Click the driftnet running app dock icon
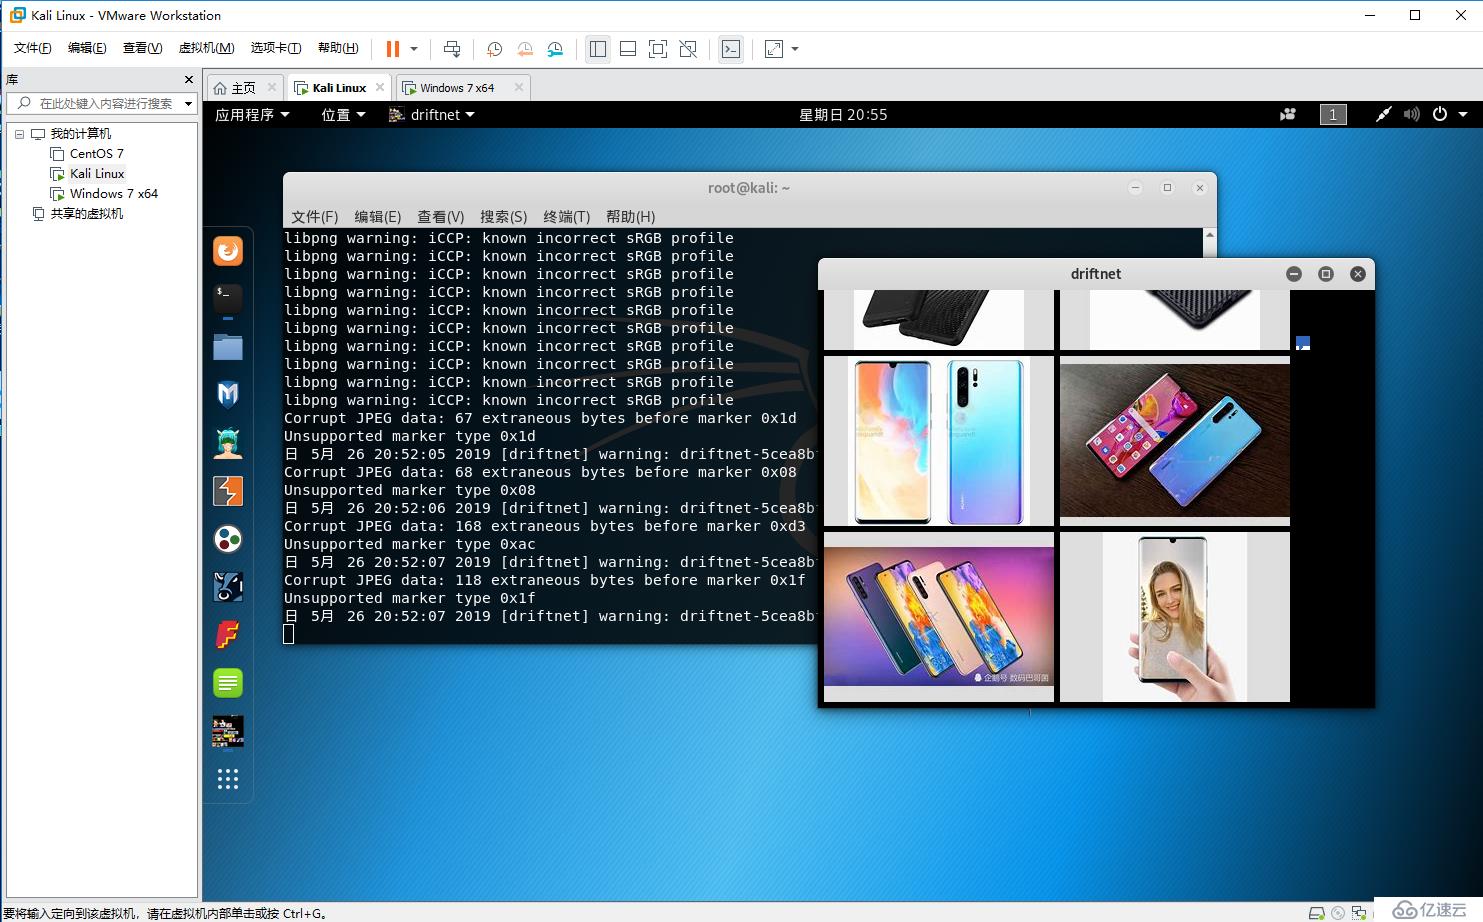Image resolution: width=1483 pixels, height=922 pixels. coord(228,731)
